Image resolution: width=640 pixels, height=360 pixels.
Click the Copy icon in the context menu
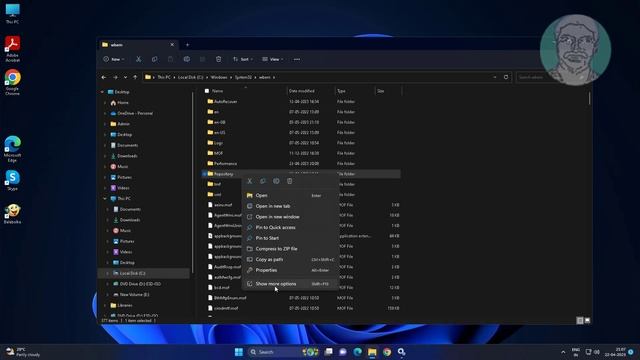coord(263,181)
